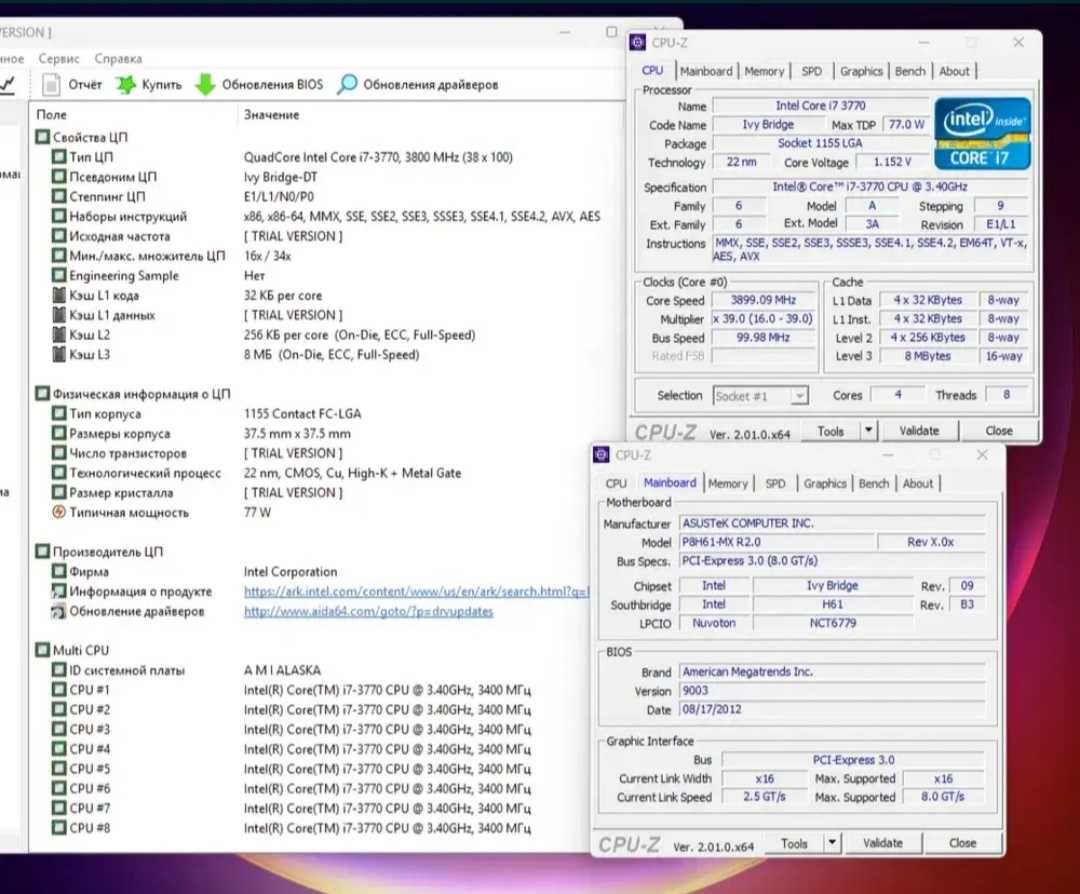The width and height of the screenshot is (1080, 894).
Task: Click the Отчёт report icon in AIDA64 toolbar
Action: [51, 85]
